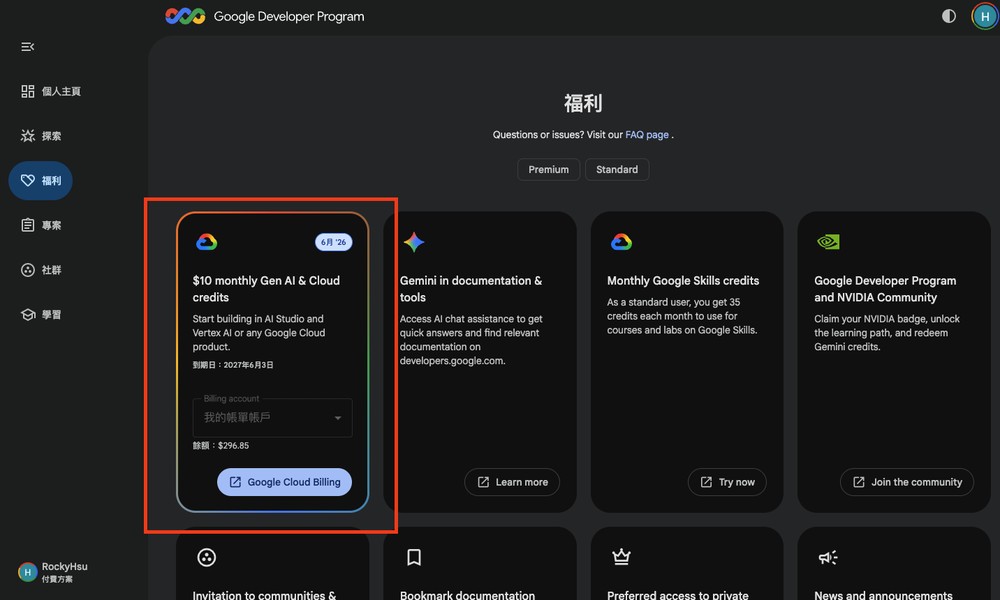Click the 付費方案 label under RockyHsu
Viewport: 1000px width, 600px height.
tap(57, 579)
